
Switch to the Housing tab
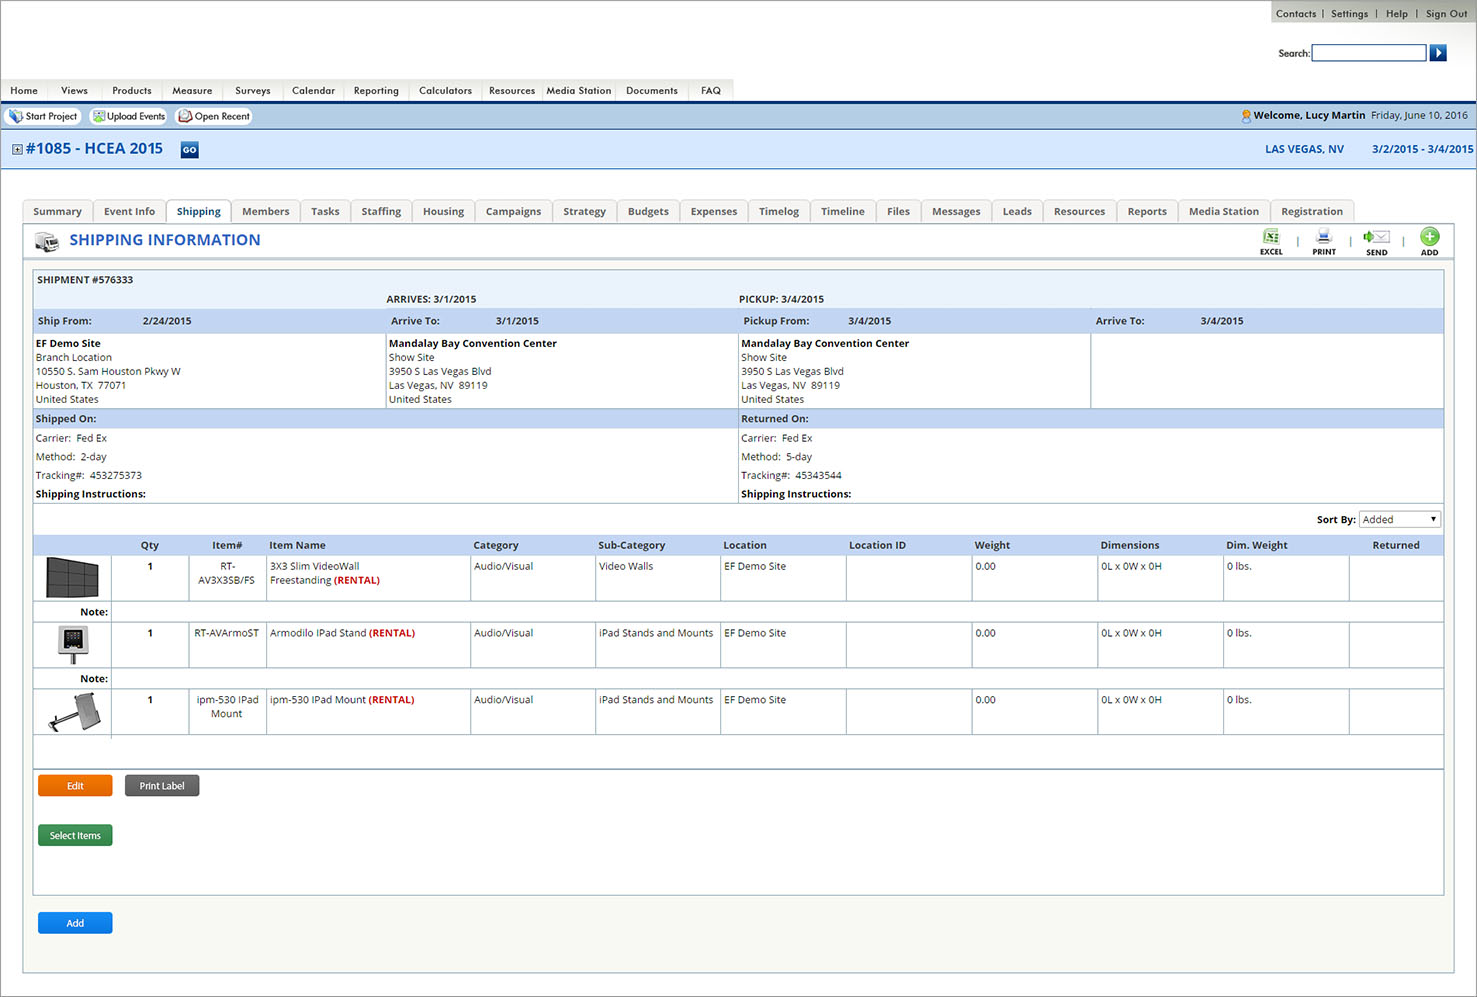point(443,211)
